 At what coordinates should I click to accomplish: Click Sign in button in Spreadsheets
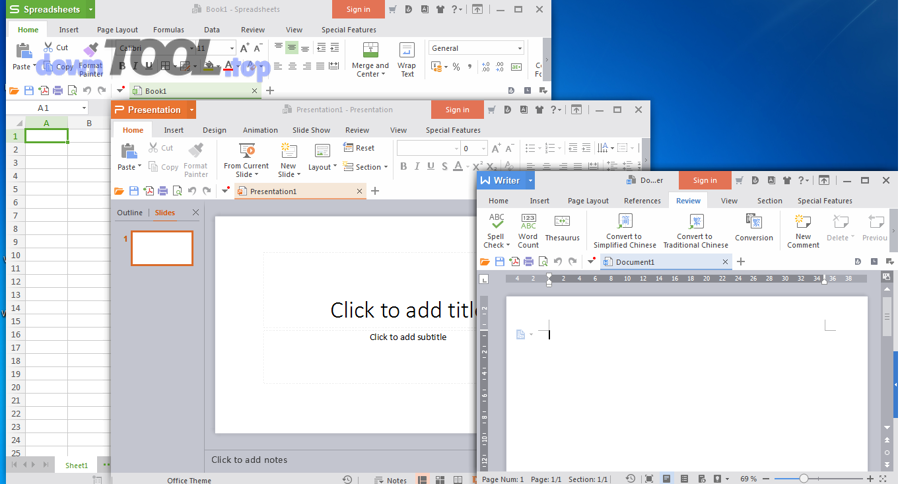tap(358, 9)
